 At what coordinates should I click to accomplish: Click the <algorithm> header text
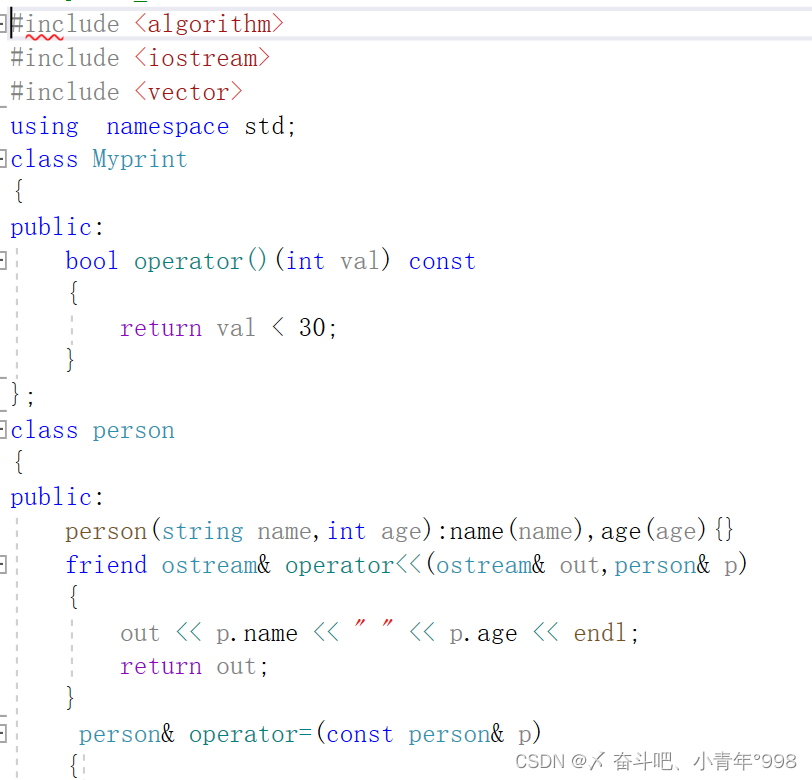click(x=209, y=24)
